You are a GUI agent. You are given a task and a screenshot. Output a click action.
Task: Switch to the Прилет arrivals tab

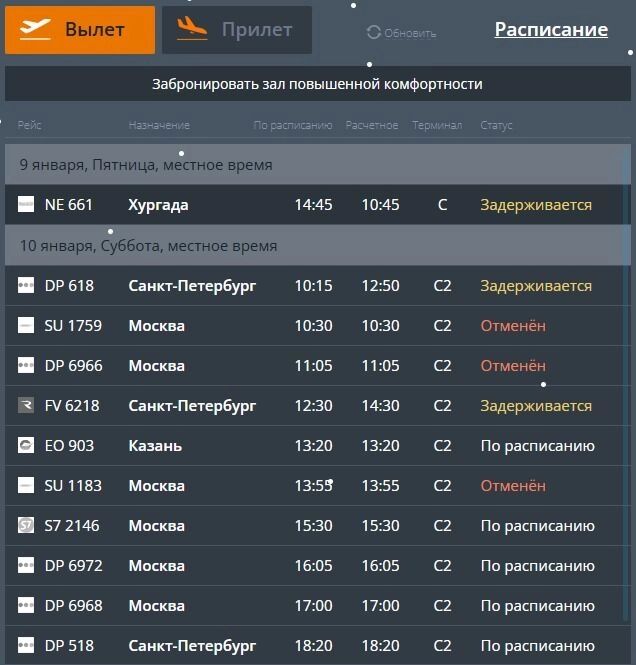pos(237,30)
